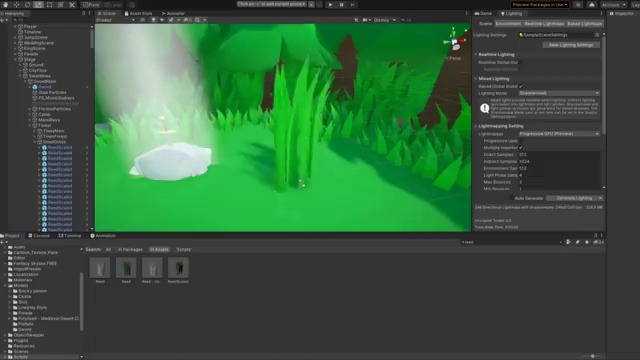Viewport: 640px width, 360px height.
Task: Toggle the Auto Generate checkbox
Action: tap(511, 198)
